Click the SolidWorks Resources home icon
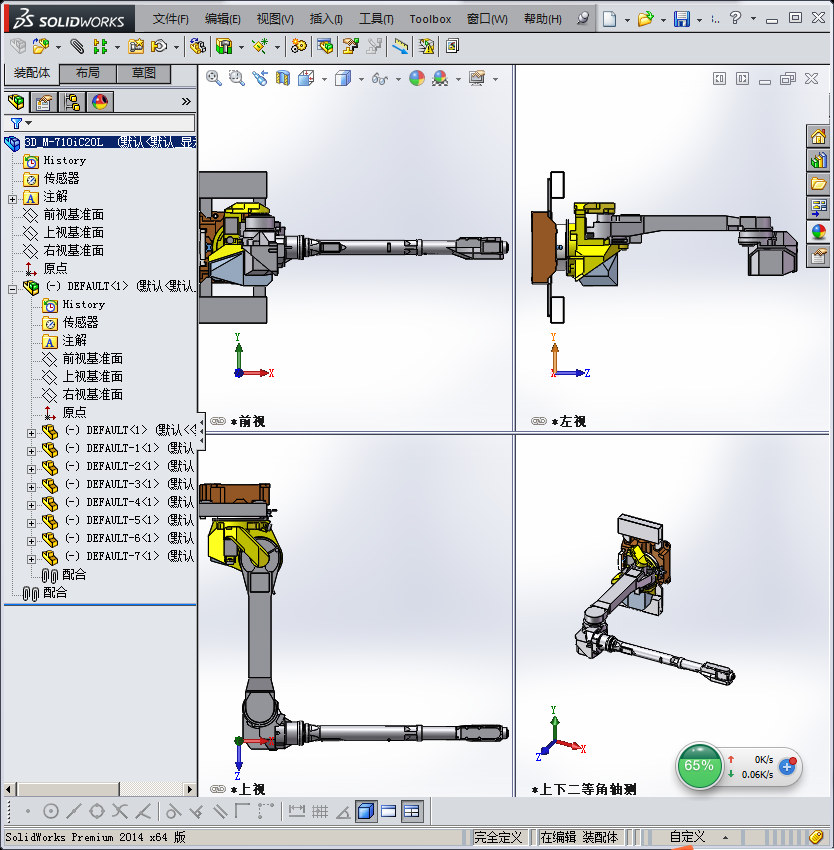834x850 pixels. pos(818,136)
